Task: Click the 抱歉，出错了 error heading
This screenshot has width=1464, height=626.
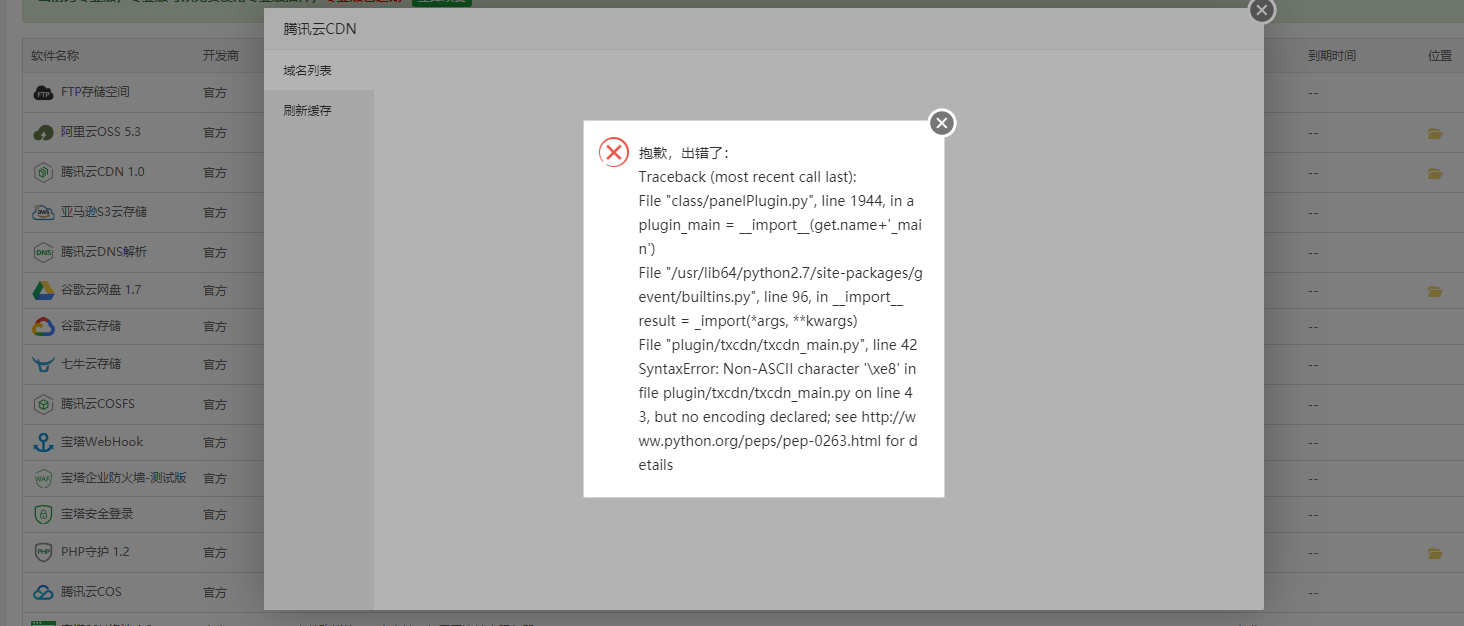Action: tap(684, 153)
